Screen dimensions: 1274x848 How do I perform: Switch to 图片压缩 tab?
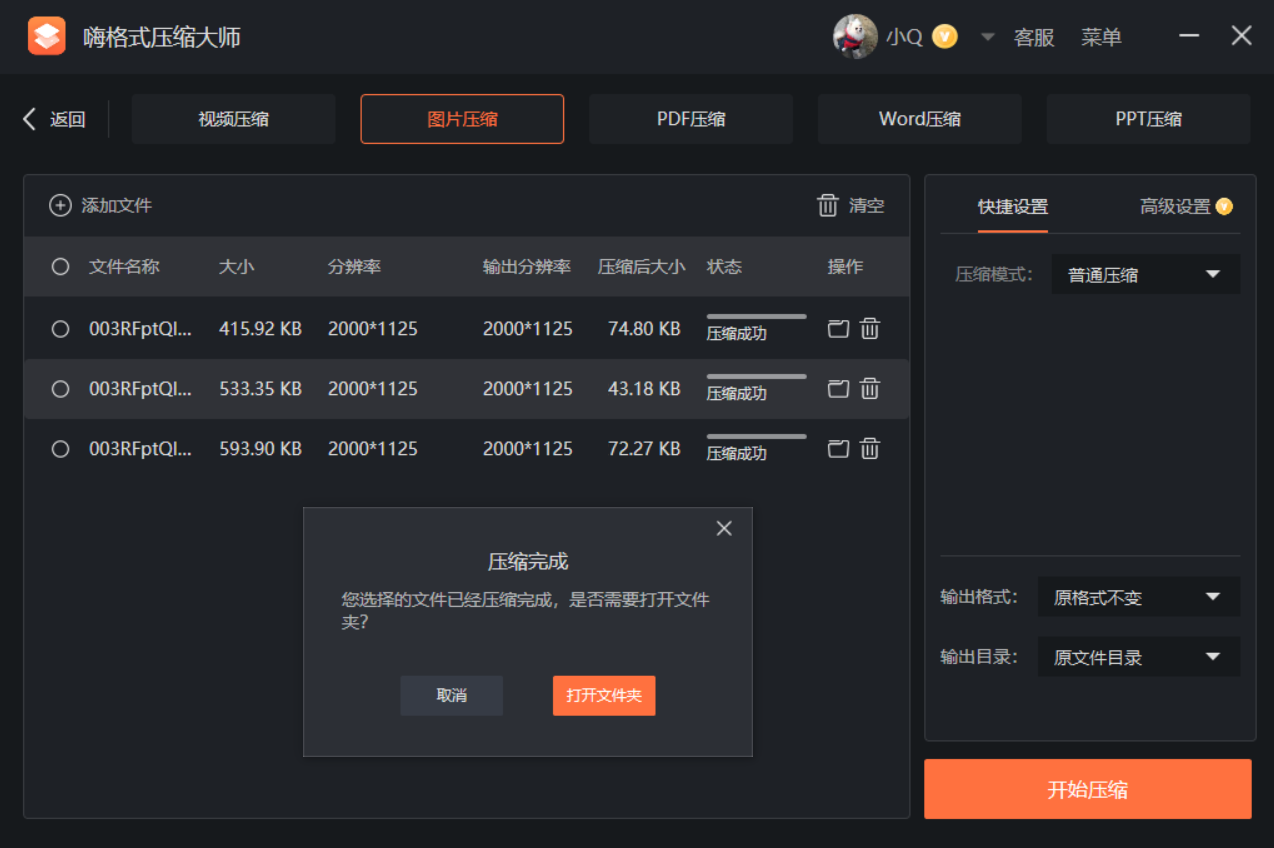click(462, 119)
